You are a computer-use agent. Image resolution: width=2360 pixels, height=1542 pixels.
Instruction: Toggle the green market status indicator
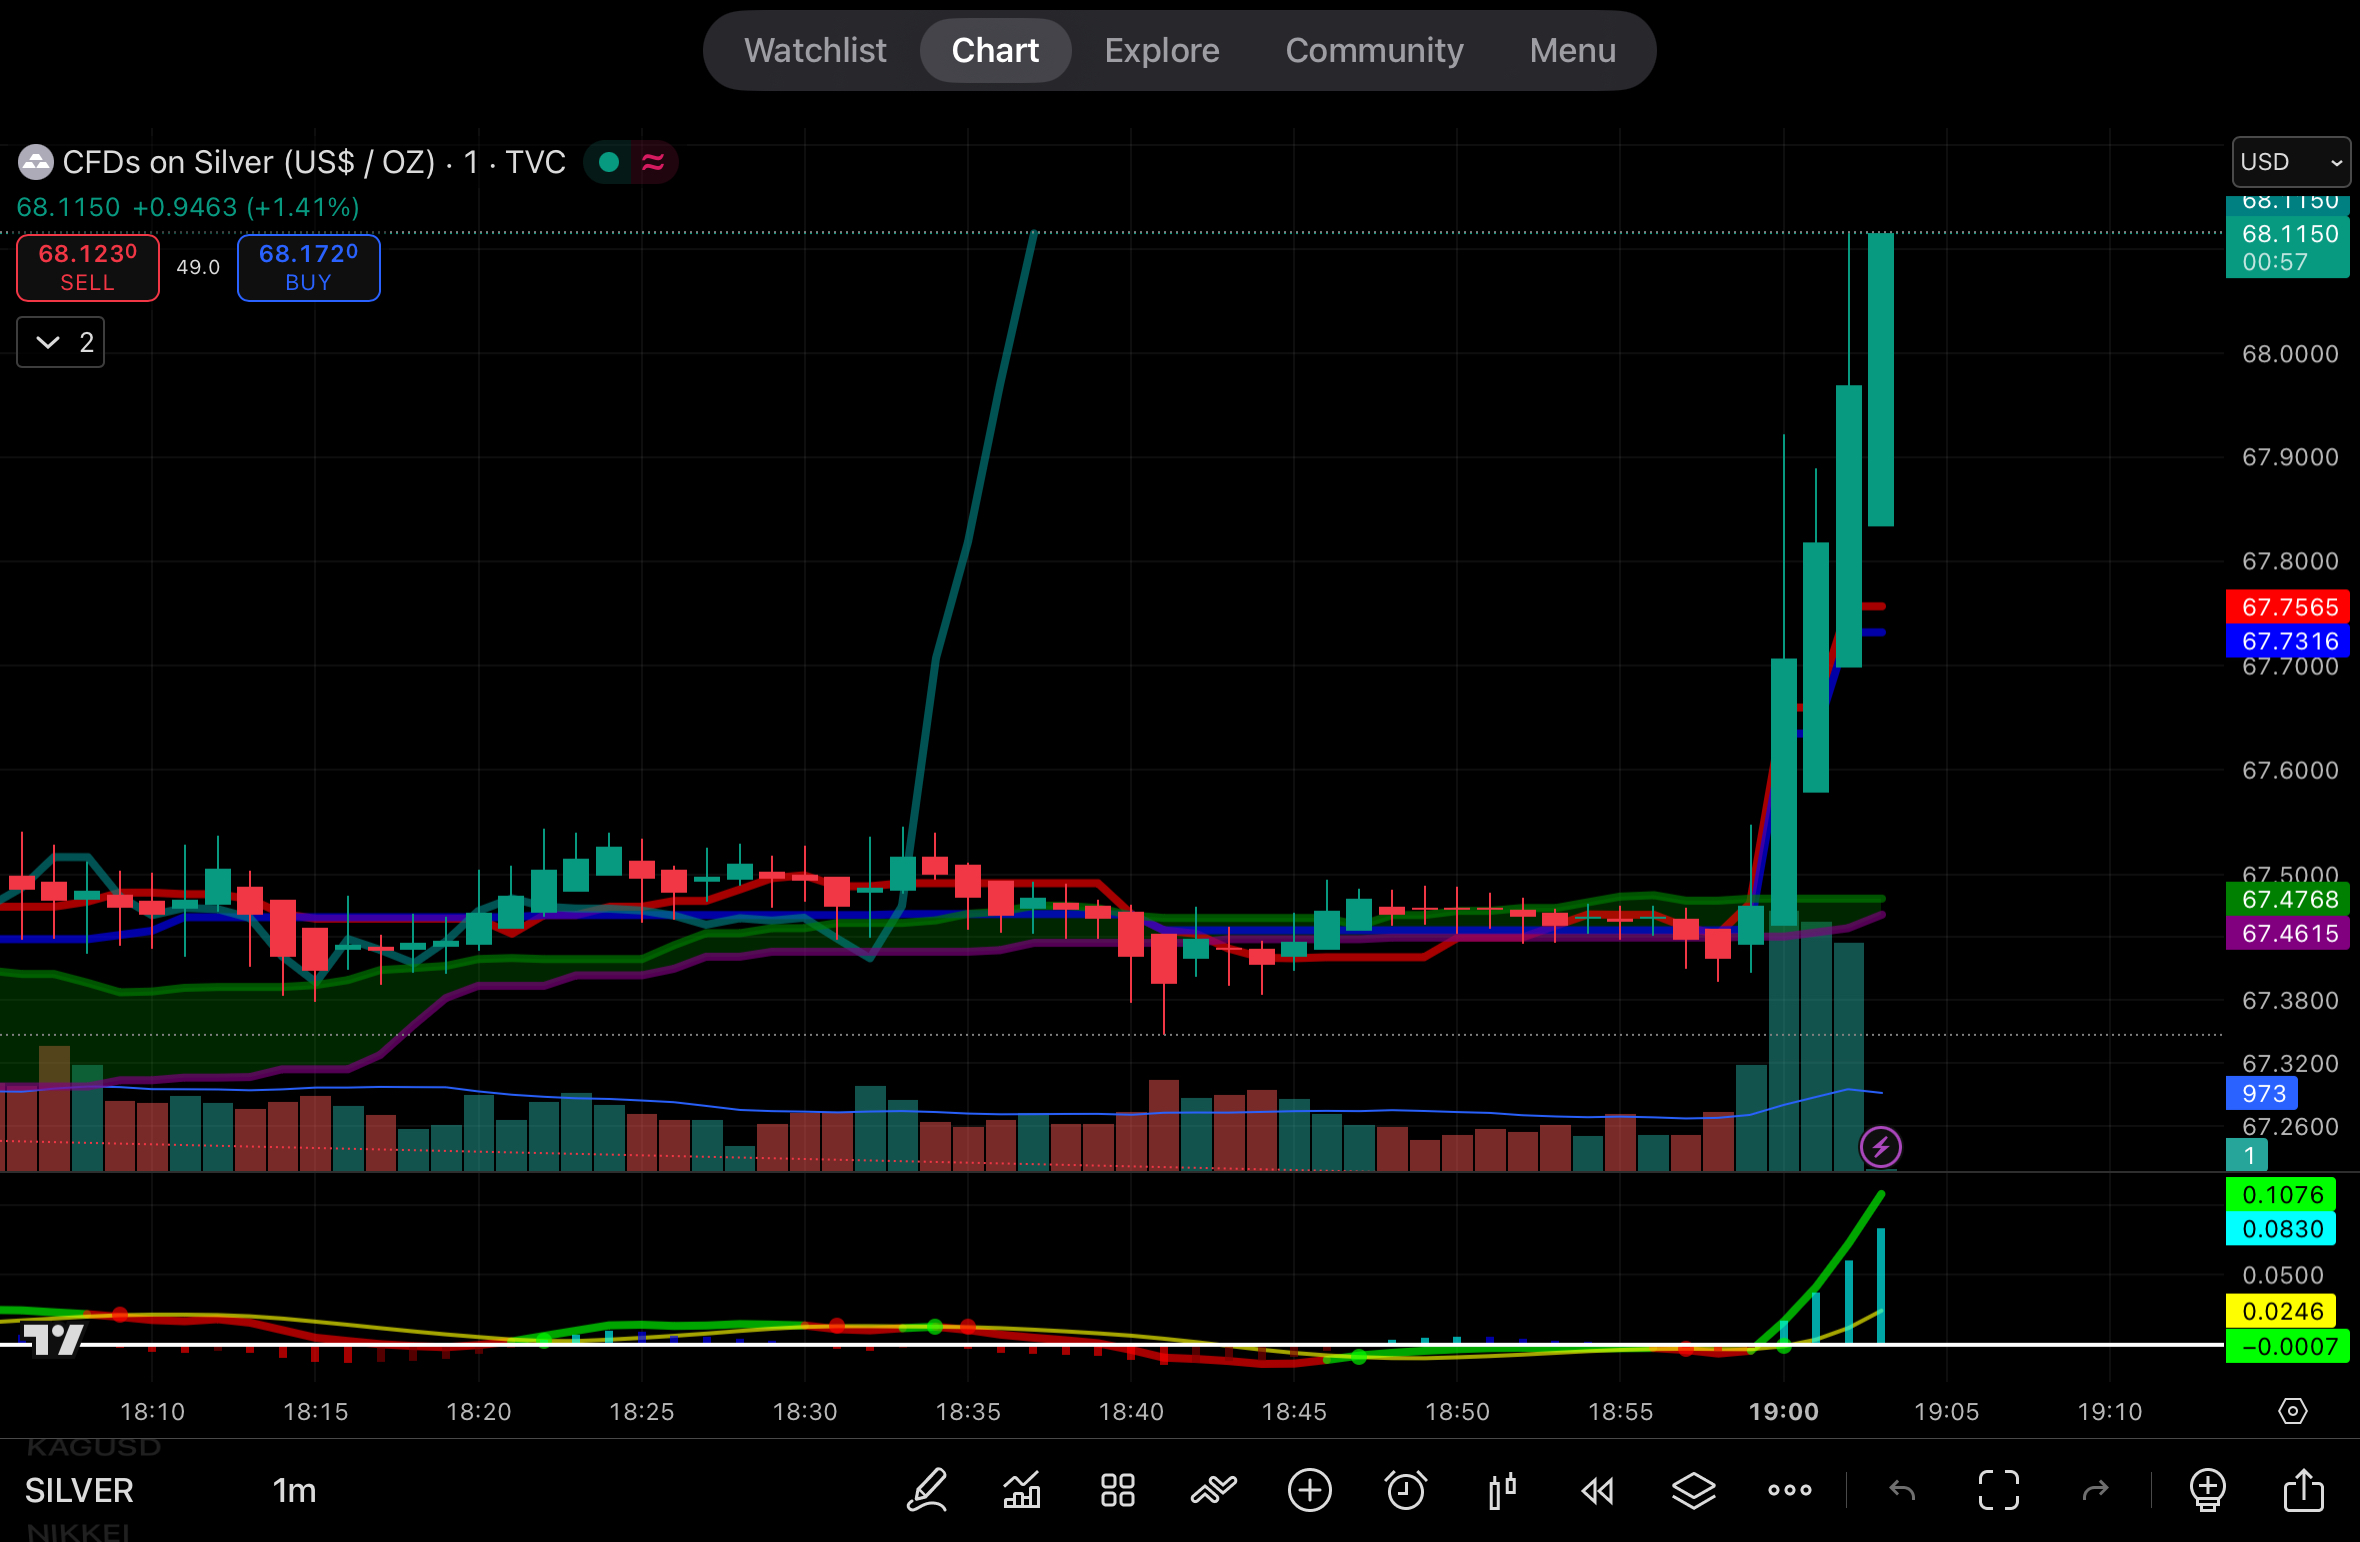point(608,162)
